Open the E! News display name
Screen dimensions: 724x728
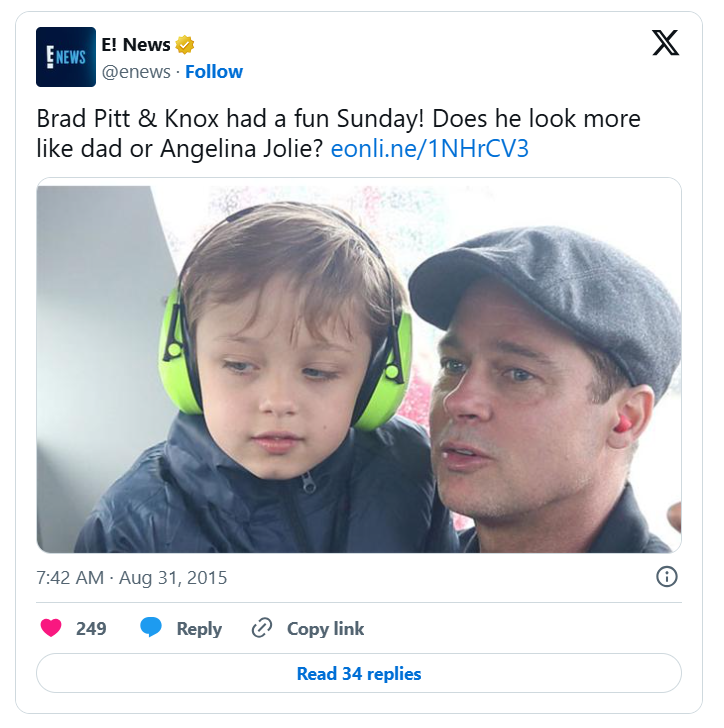point(136,45)
